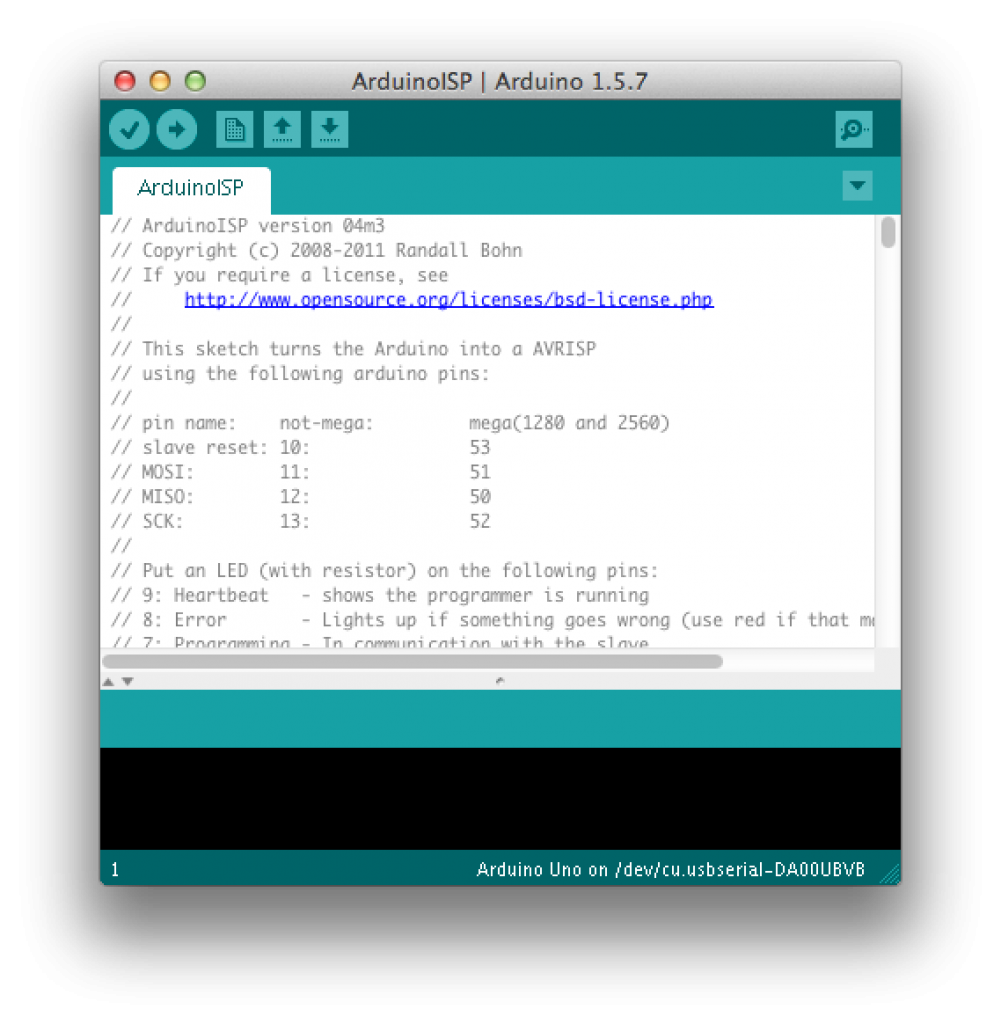Place cursor on the MOSI comment line
This screenshot has width=1001, height=1024.
click(x=300, y=472)
